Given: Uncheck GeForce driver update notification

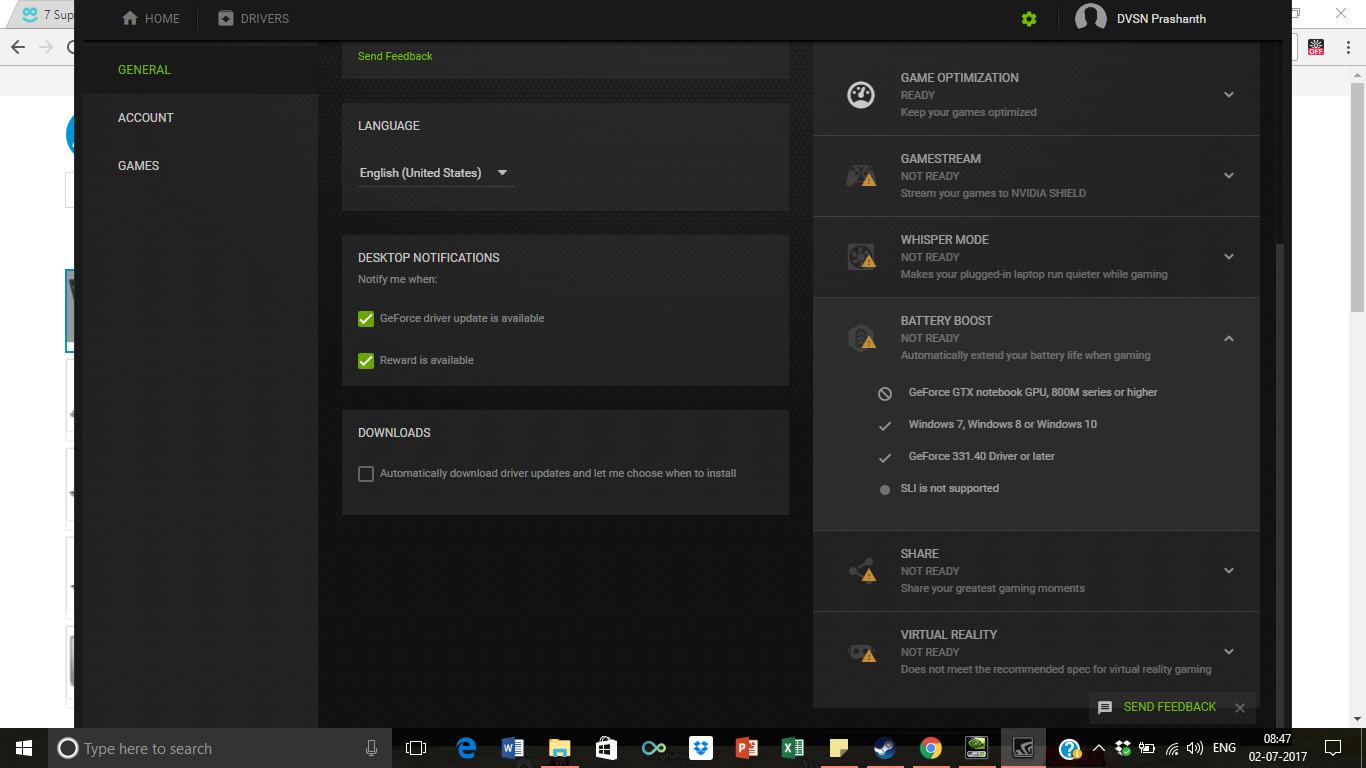Looking at the screenshot, I should (x=366, y=319).
